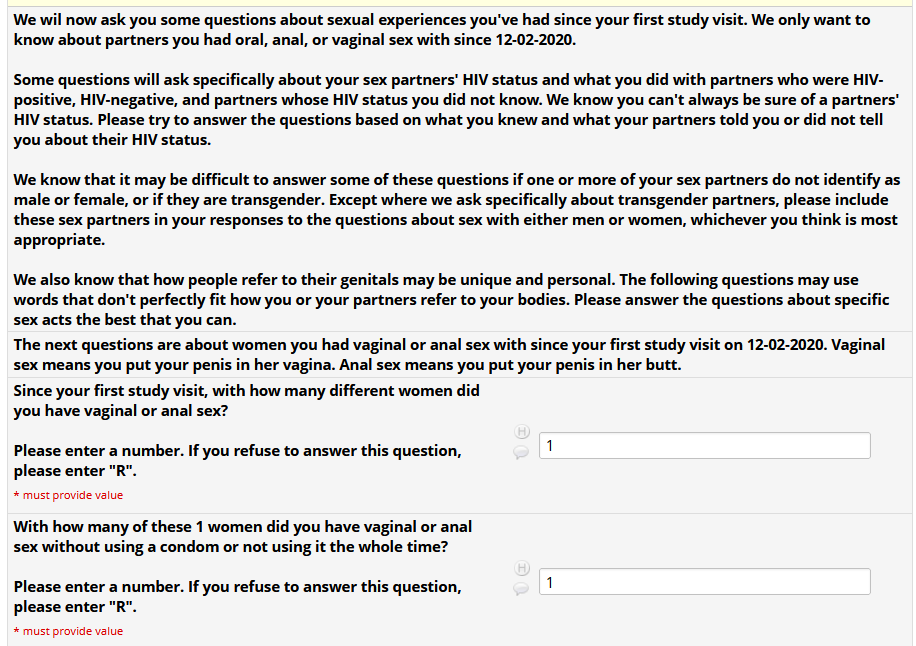916x646 pixels.
Task: Click "must provide value" under the first question
Action: click(73, 495)
